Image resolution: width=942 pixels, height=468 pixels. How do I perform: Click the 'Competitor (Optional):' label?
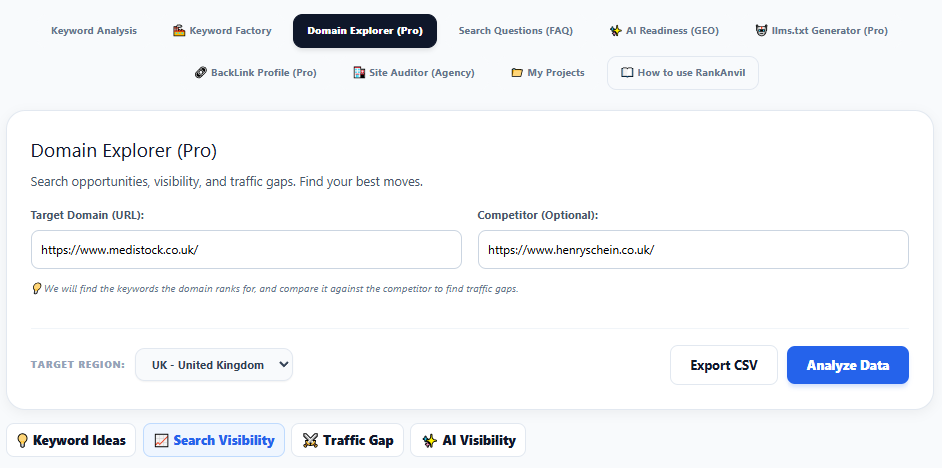538,215
